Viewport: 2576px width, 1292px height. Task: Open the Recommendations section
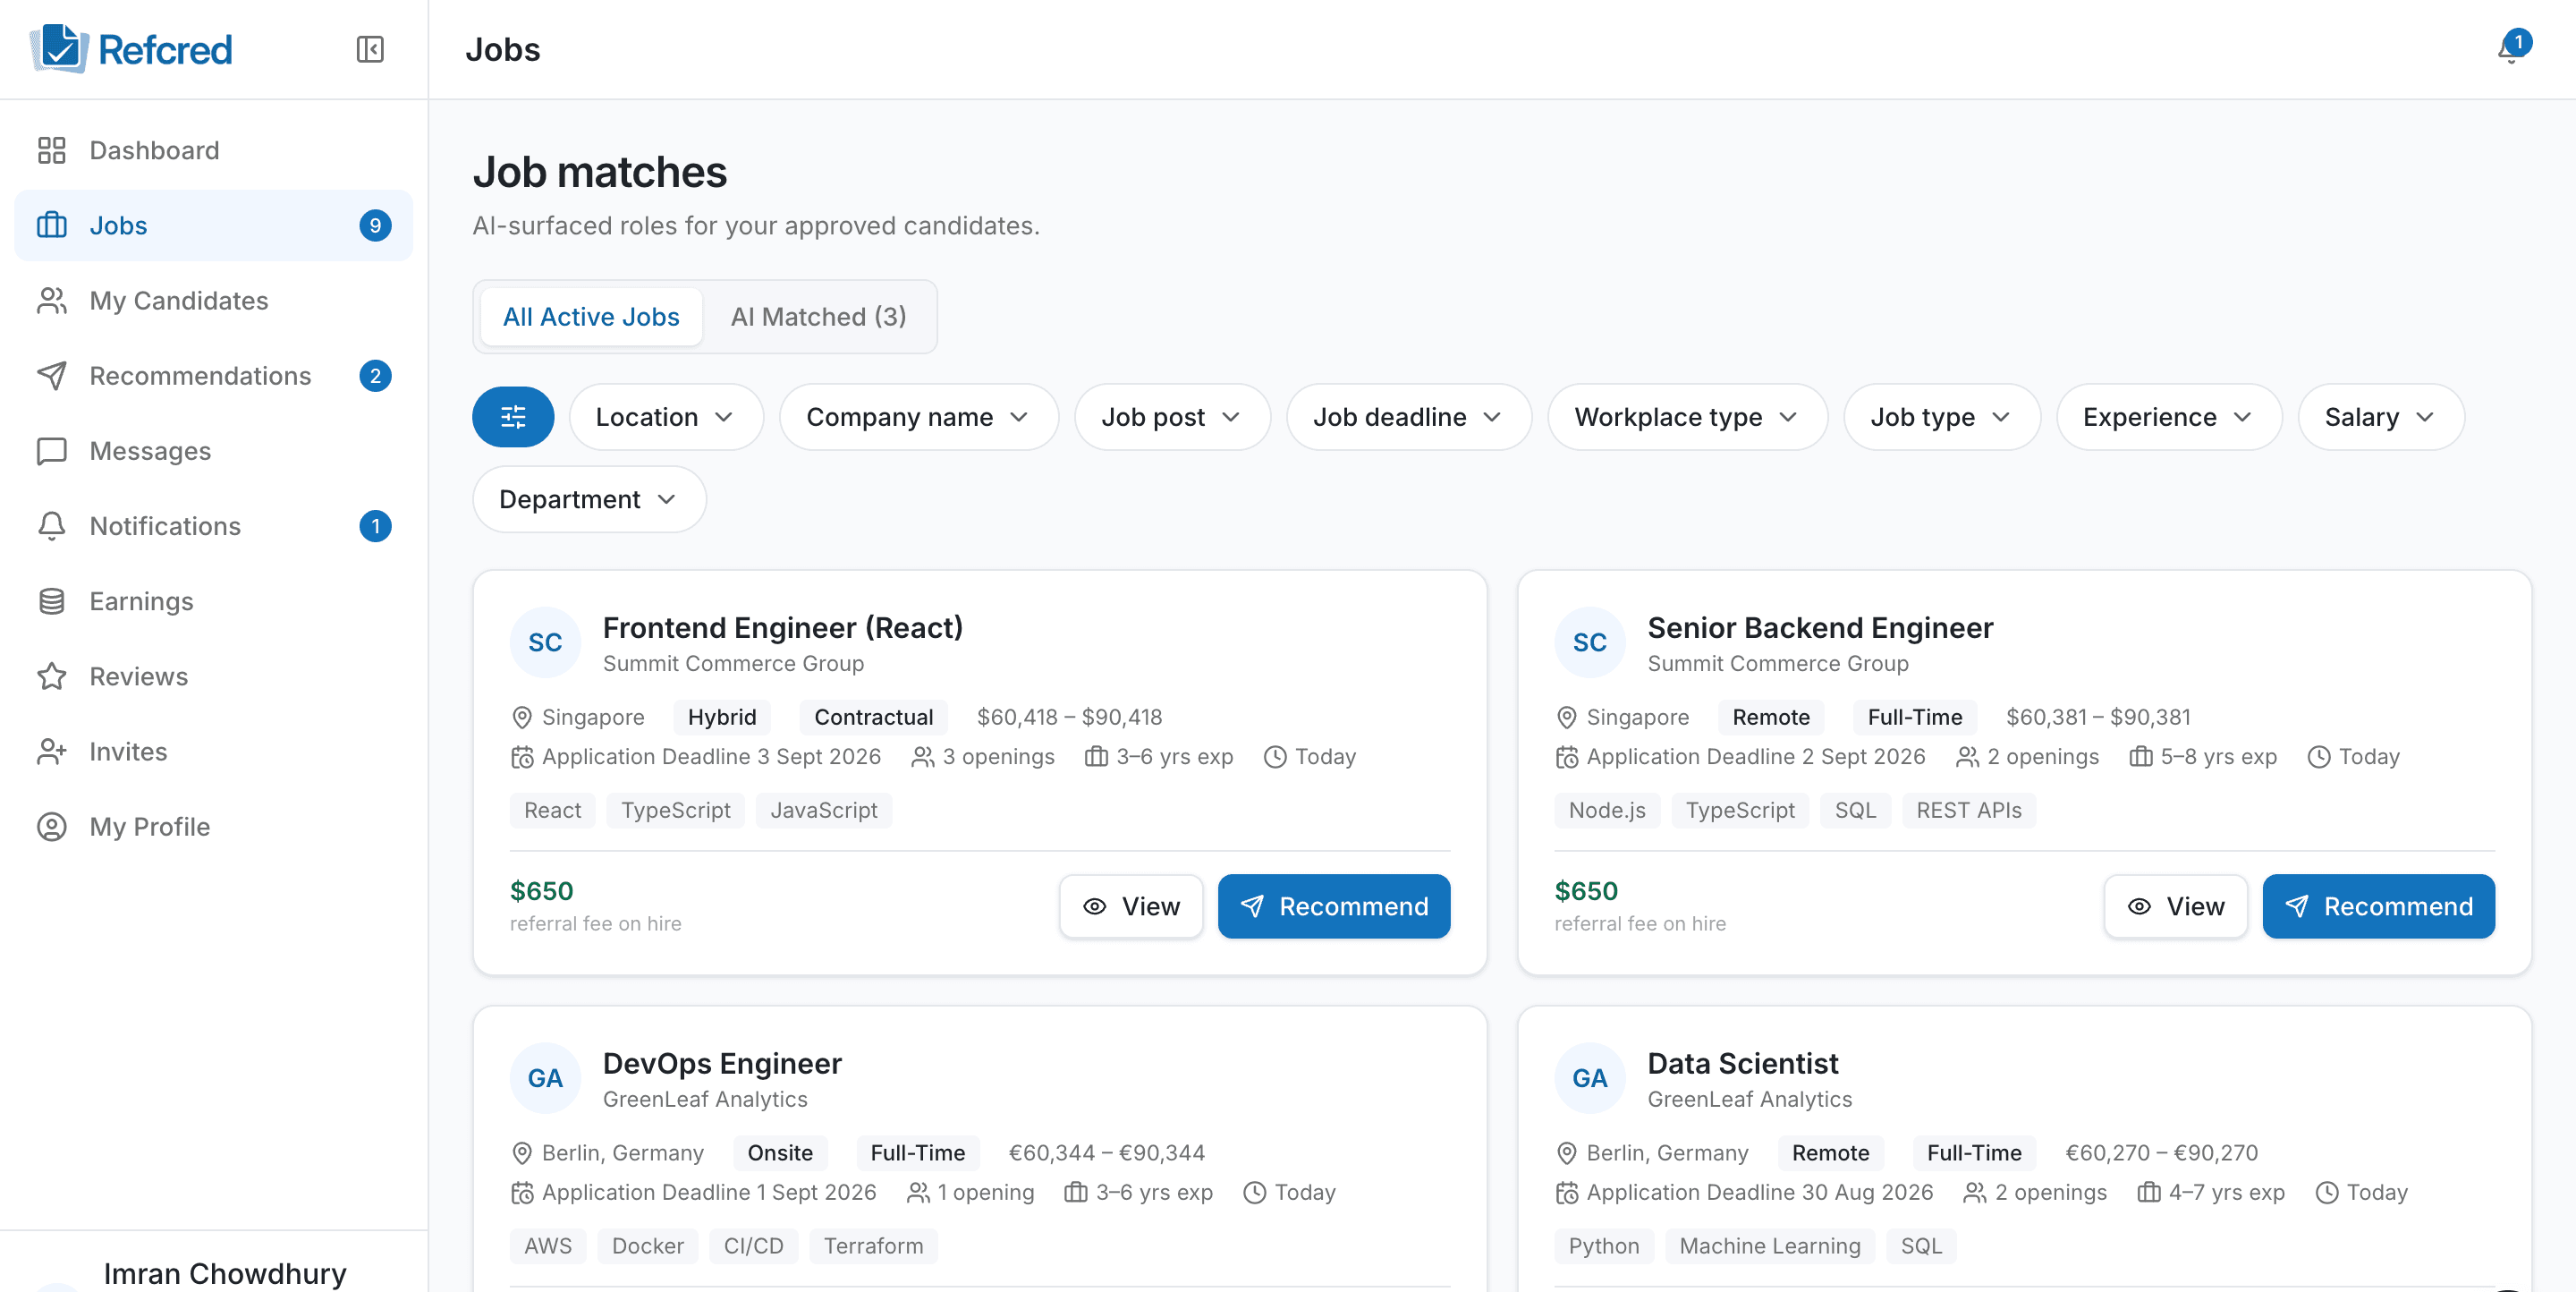click(213, 375)
